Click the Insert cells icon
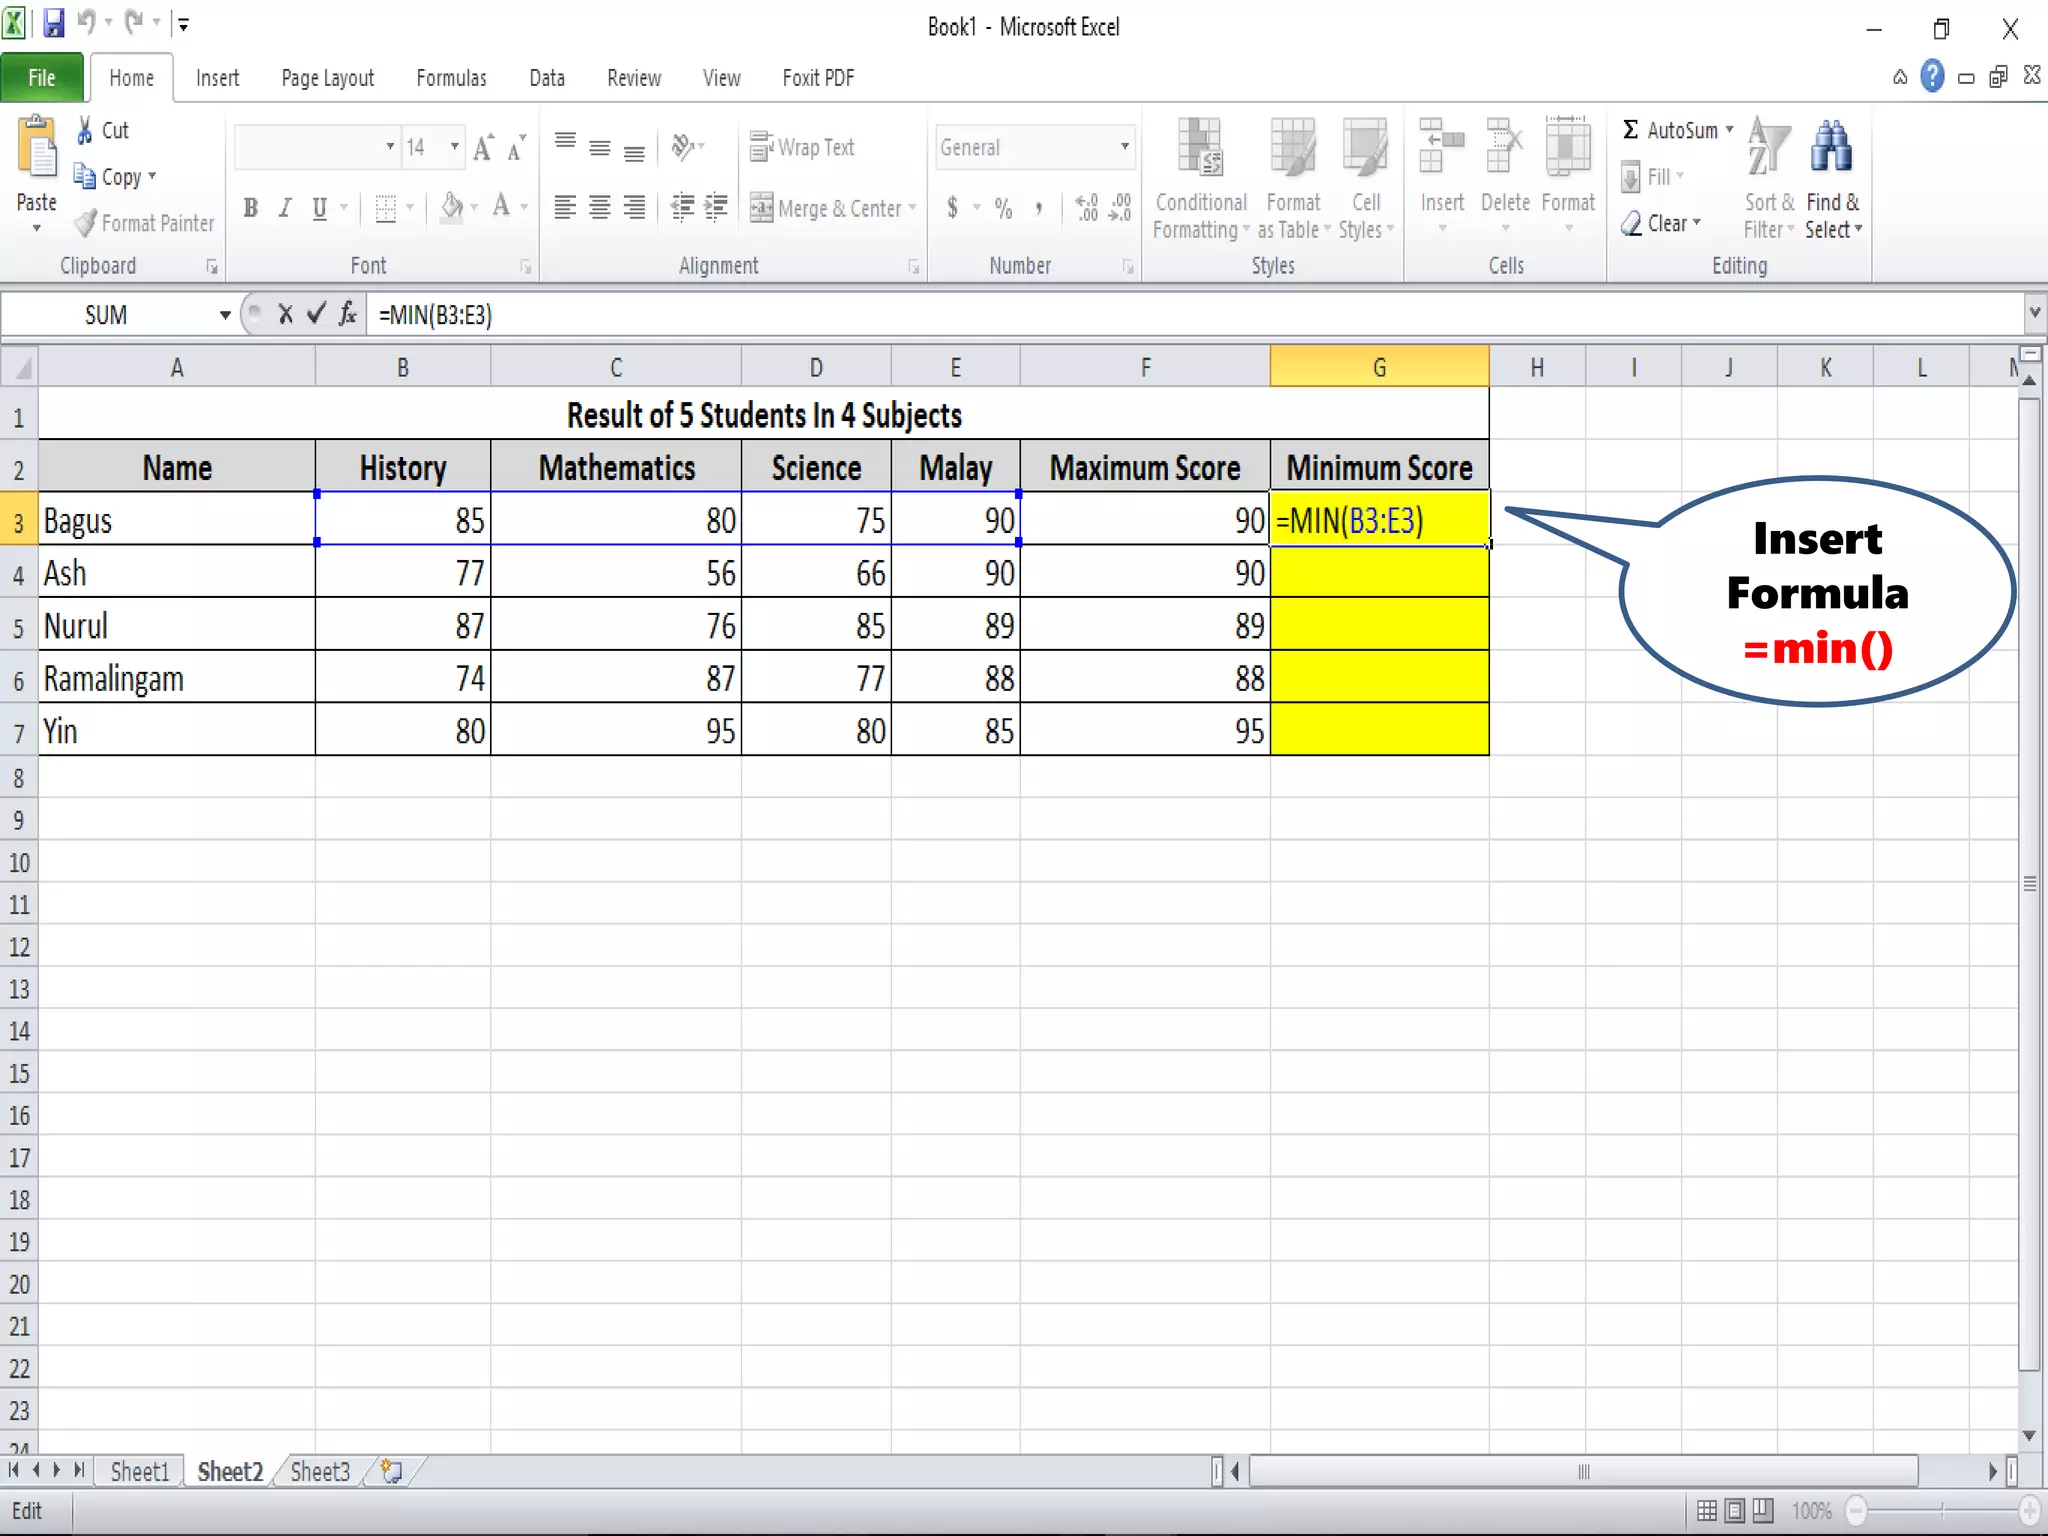Screen dimensions: 2048x1536 (x=1442, y=147)
